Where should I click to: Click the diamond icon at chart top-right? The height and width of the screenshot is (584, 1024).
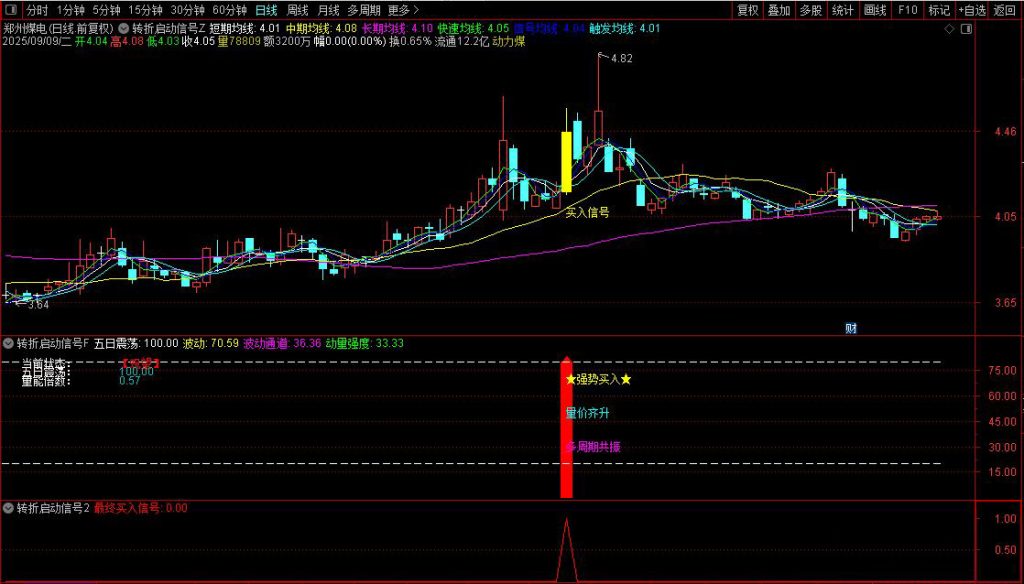pos(949,29)
